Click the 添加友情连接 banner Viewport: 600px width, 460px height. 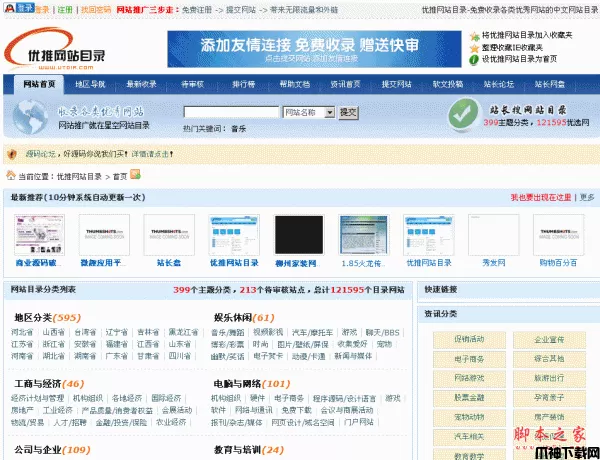click(x=314, y=49)
